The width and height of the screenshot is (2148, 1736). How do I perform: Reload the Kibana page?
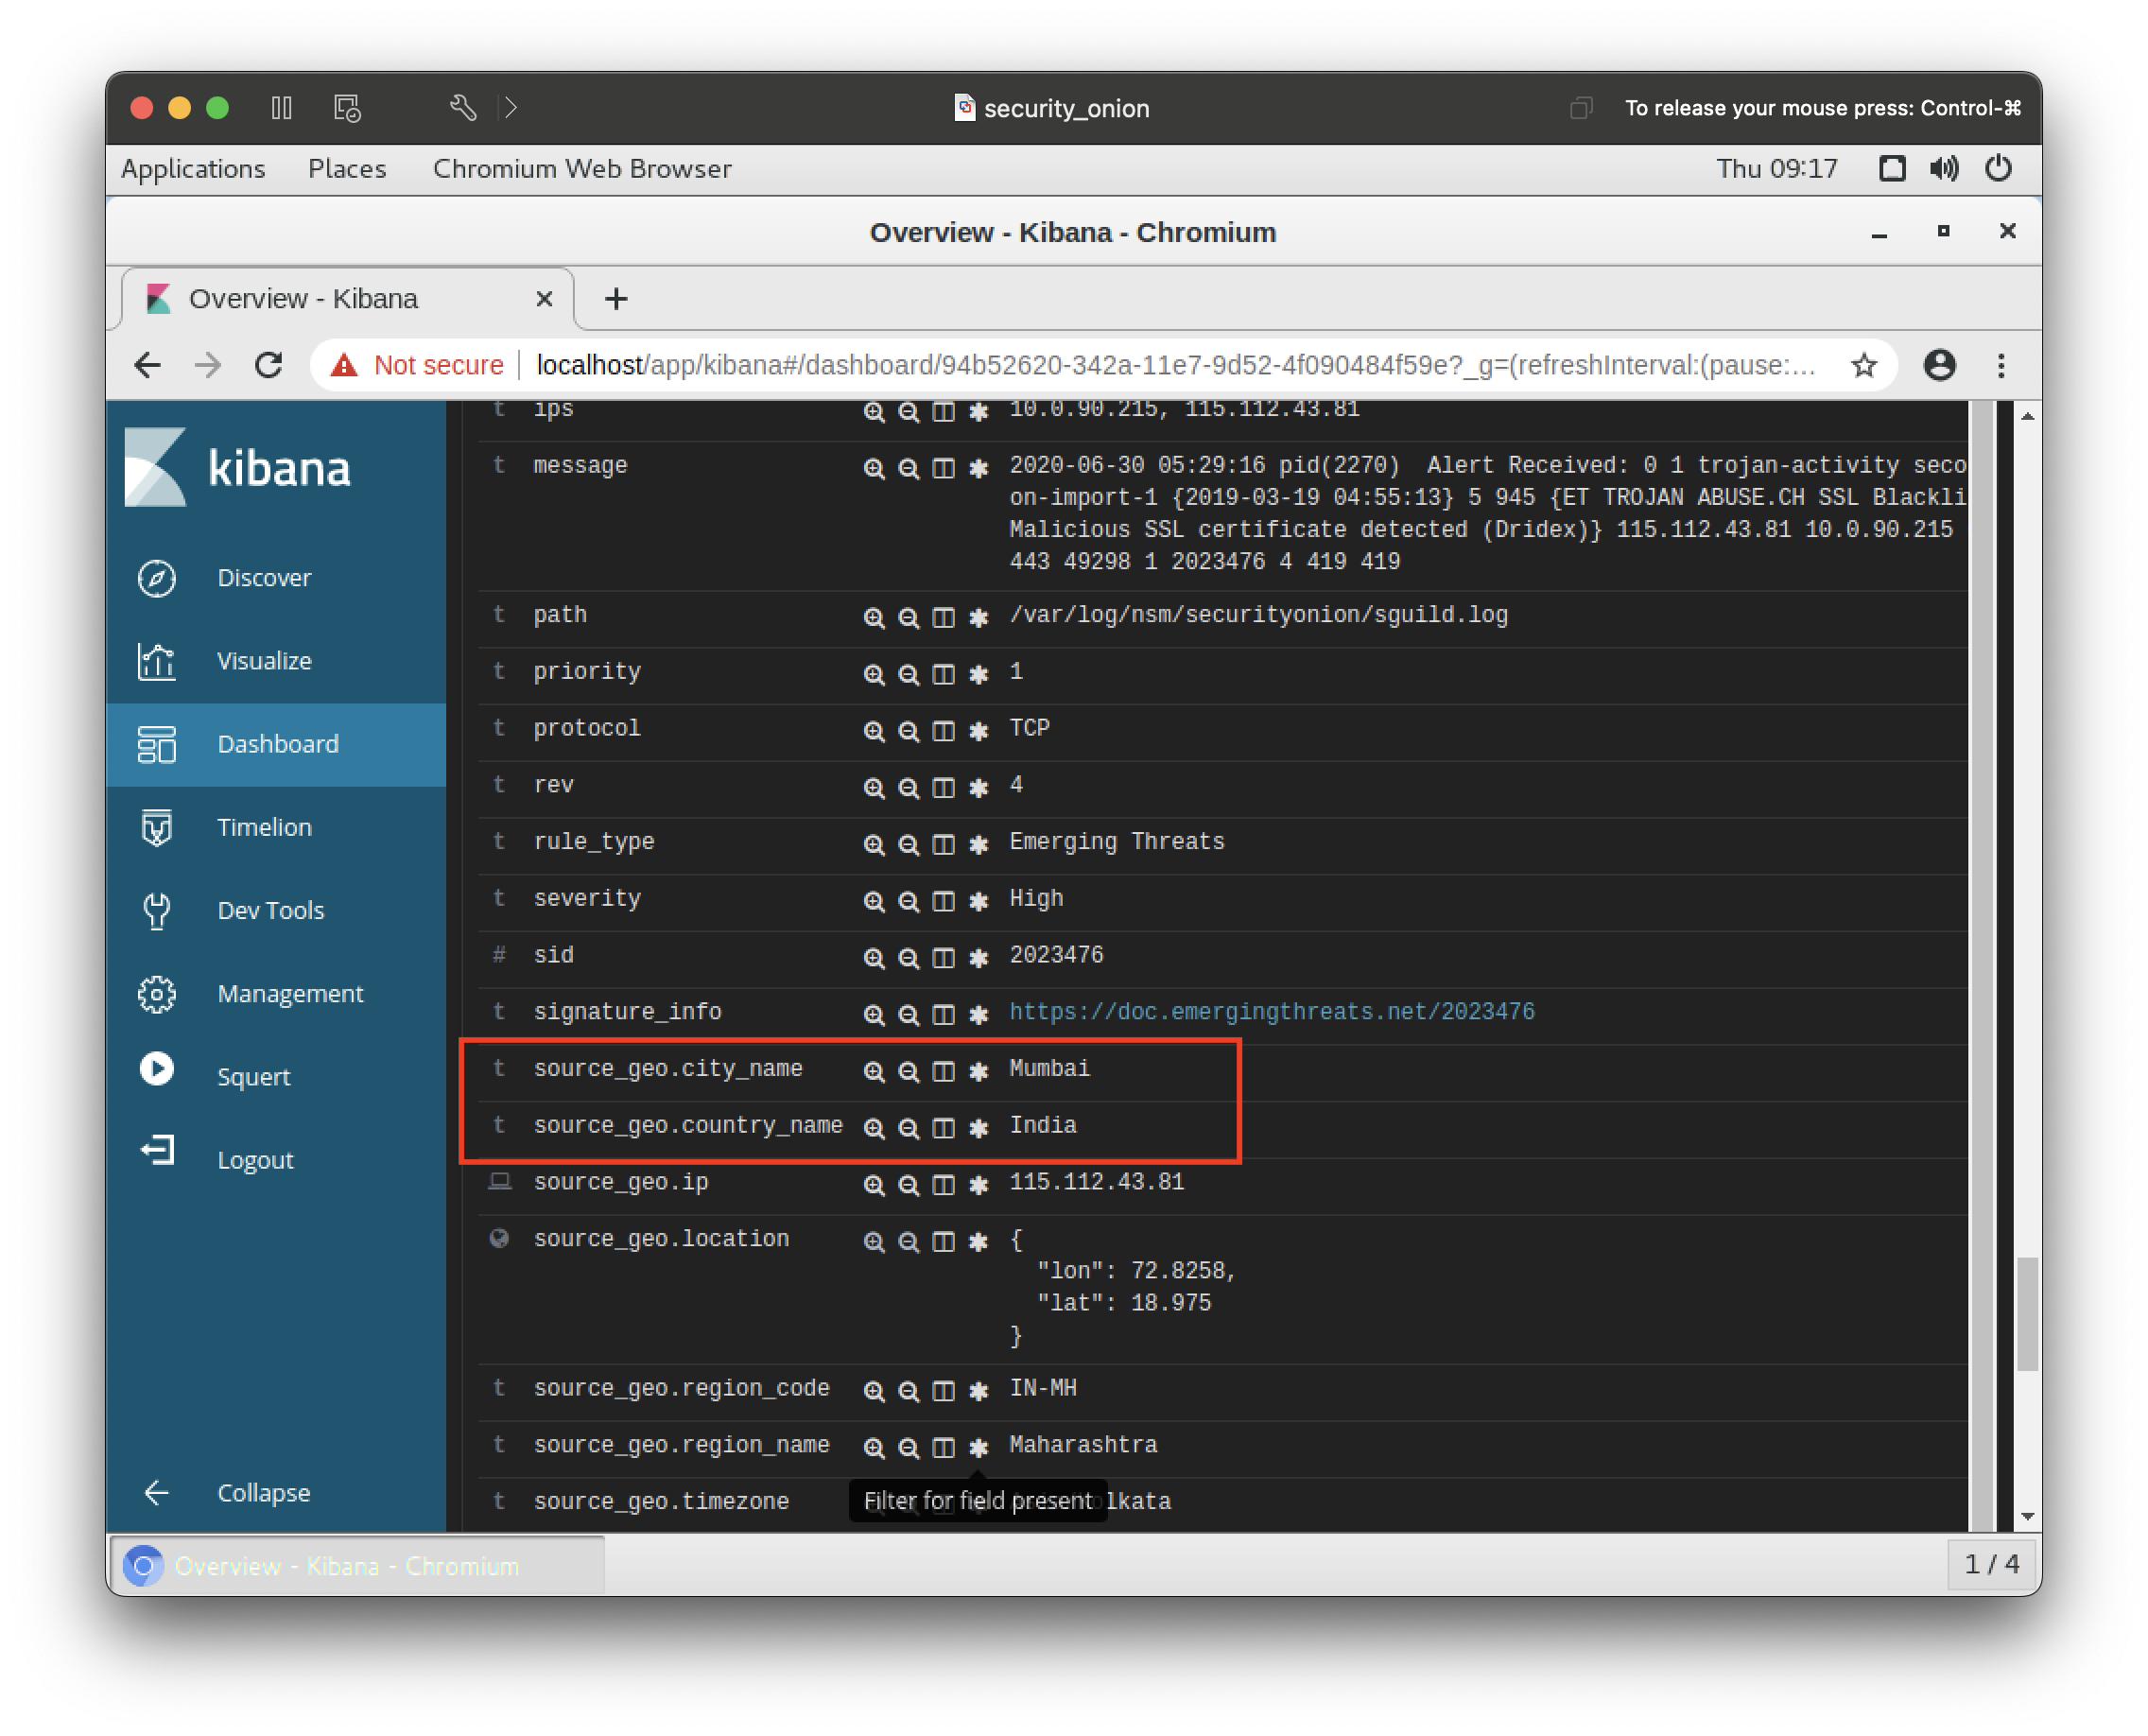pyautogui.click(x=268, y=366)
